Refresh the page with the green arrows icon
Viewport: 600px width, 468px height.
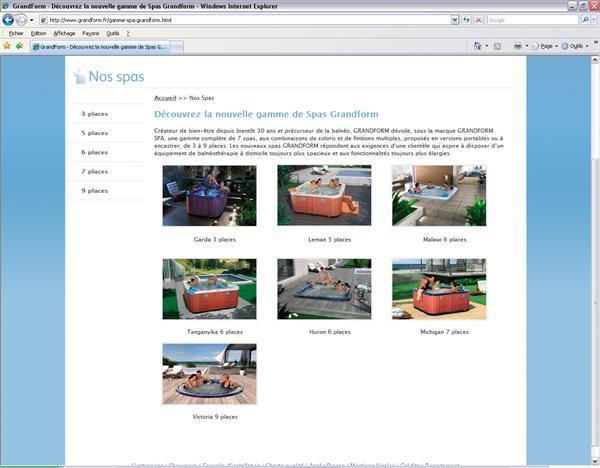pyautogui.click(x=466, y=20)
